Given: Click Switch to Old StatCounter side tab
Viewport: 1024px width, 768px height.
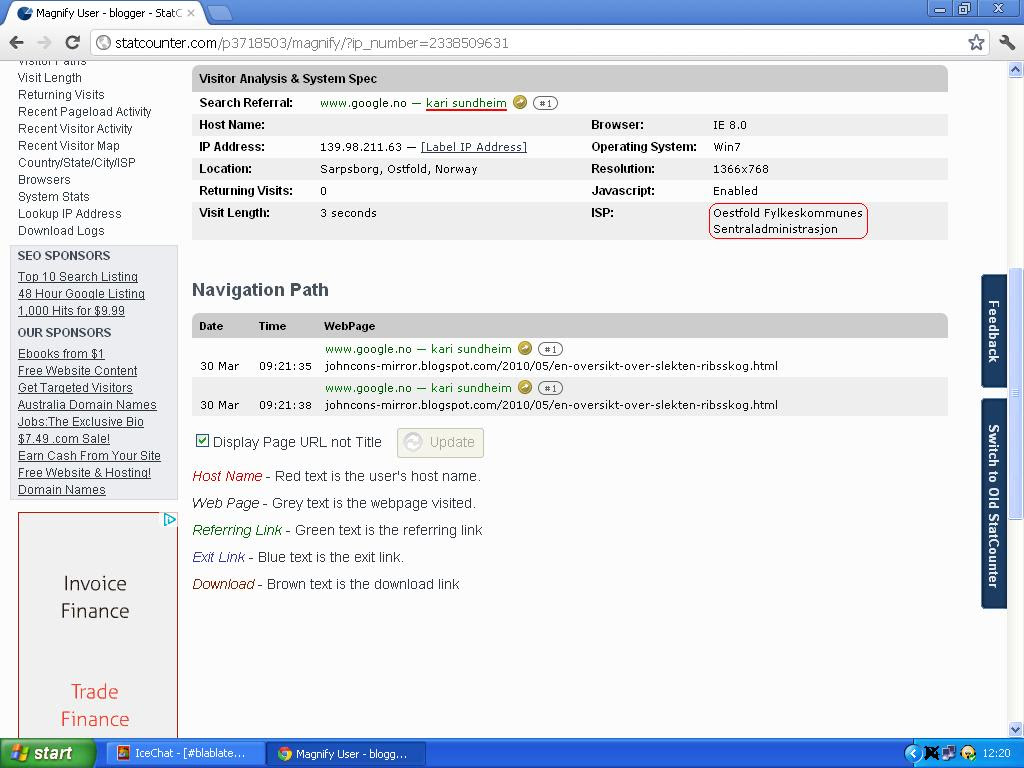Looking at the screenshot, I should tap(993, 504).
